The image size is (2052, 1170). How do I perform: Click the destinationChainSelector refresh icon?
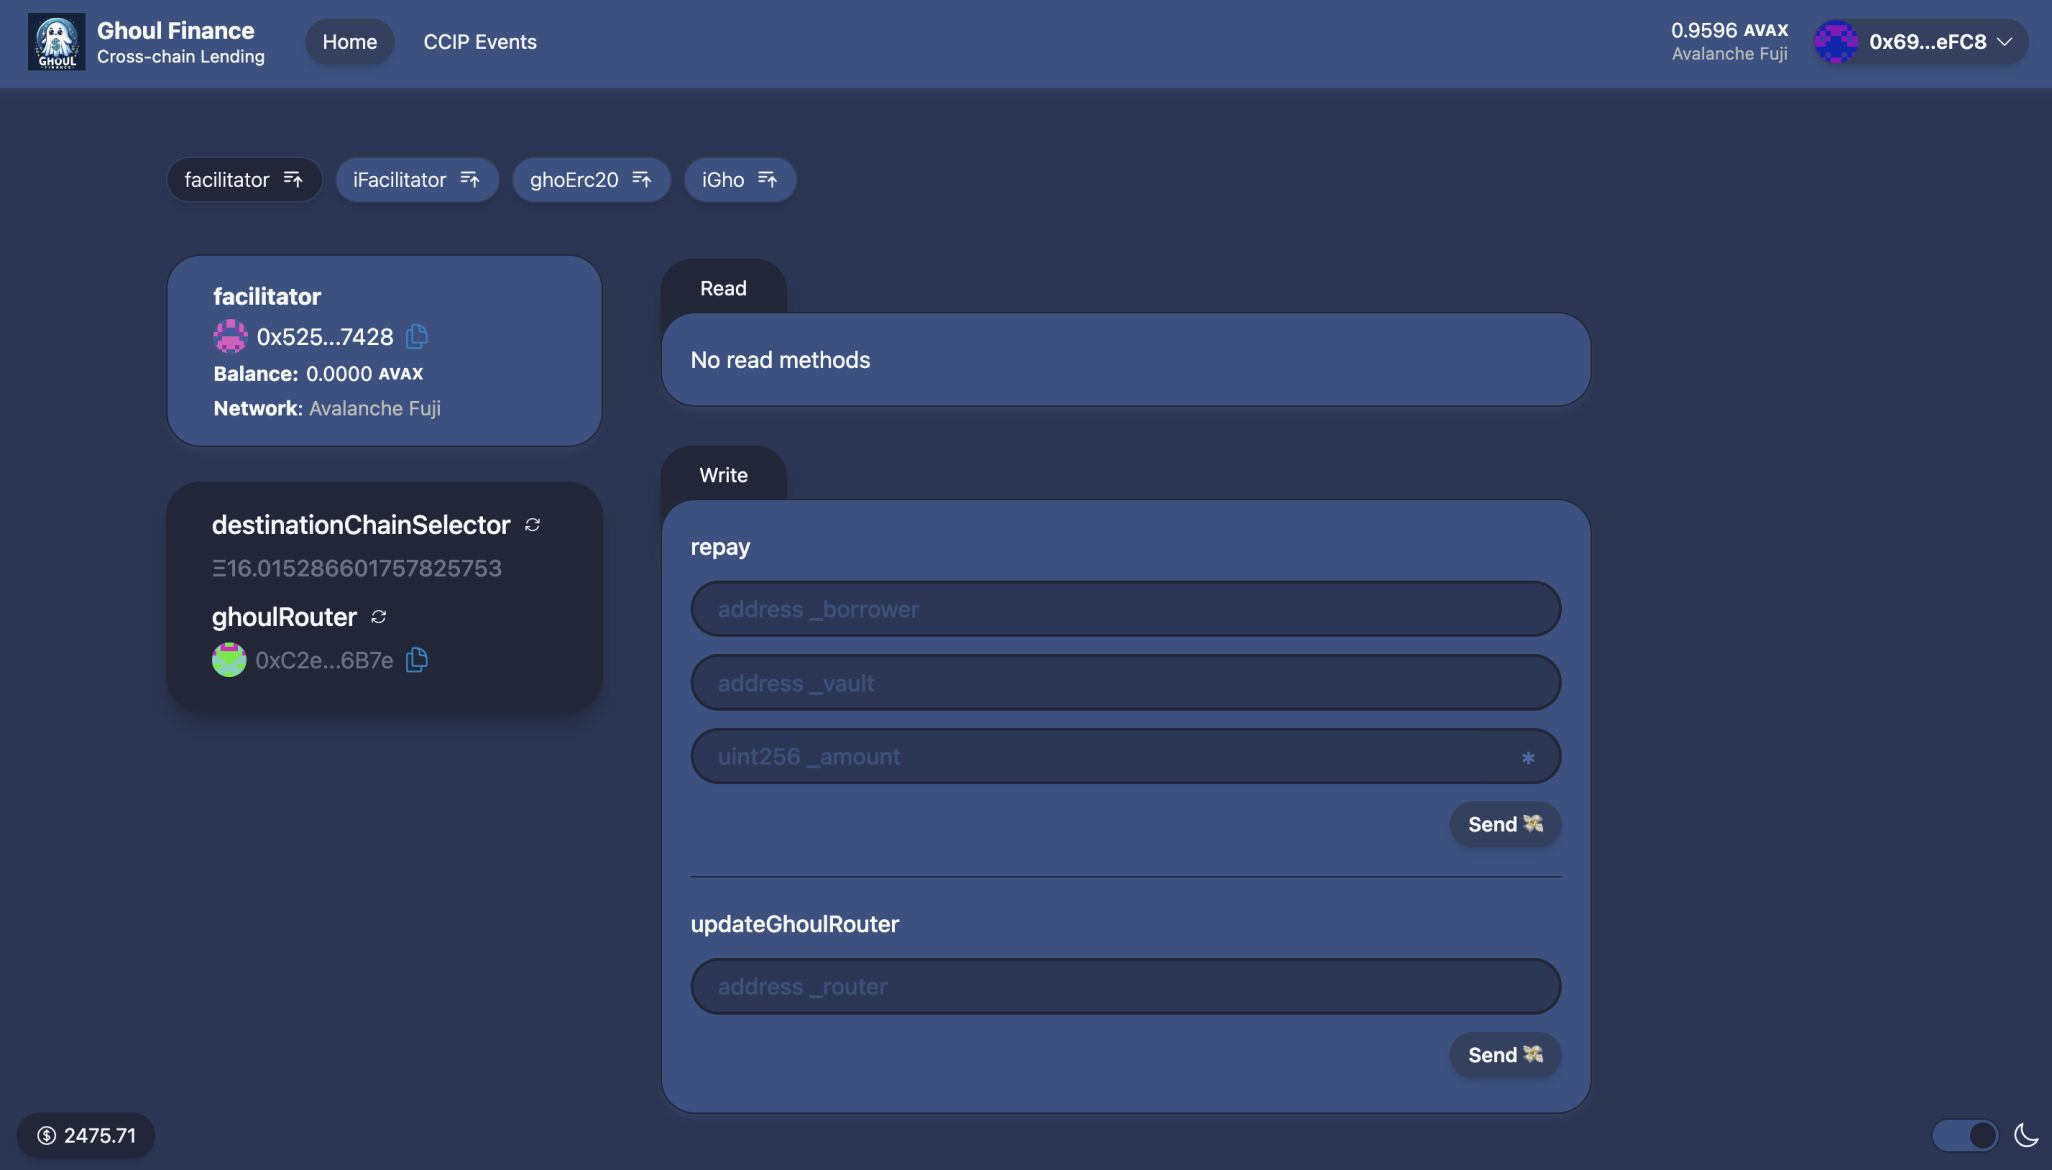(x=533, y=524)
